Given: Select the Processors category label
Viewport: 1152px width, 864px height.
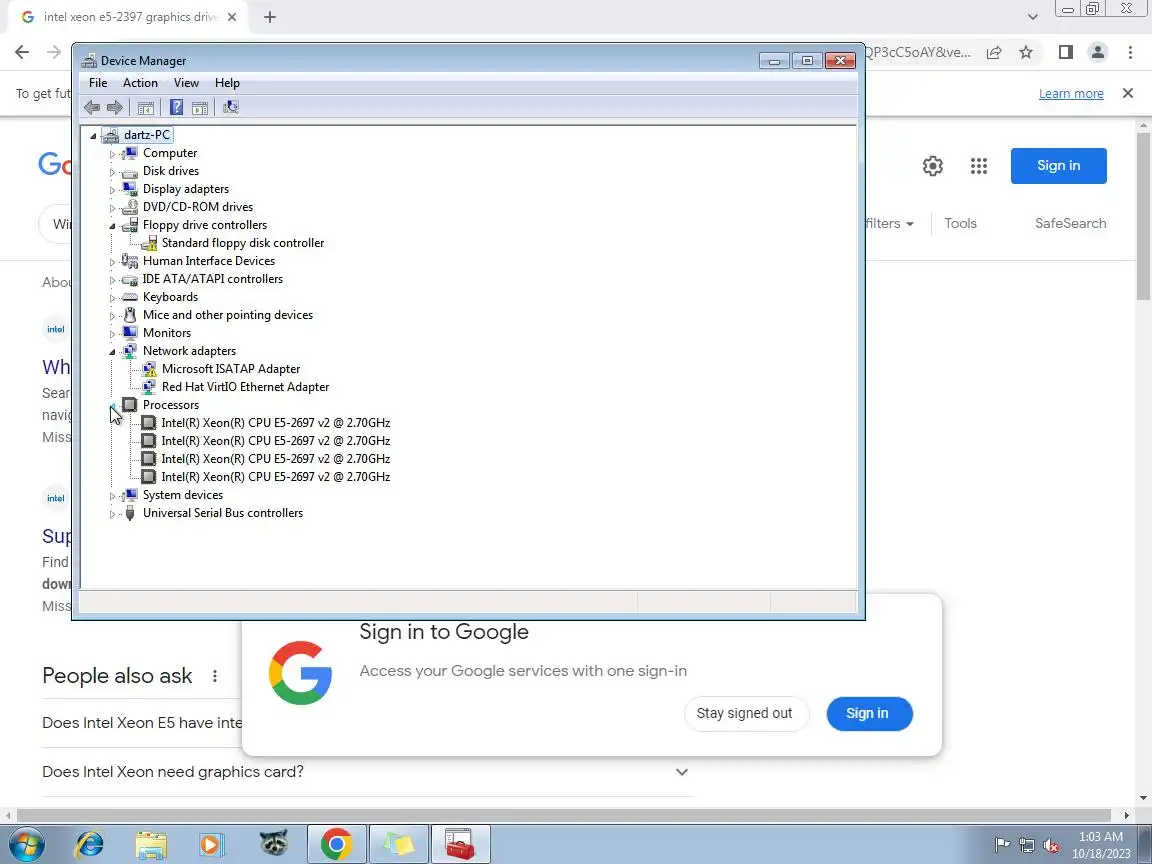Looking at the screenshot, I should [170, 405].
